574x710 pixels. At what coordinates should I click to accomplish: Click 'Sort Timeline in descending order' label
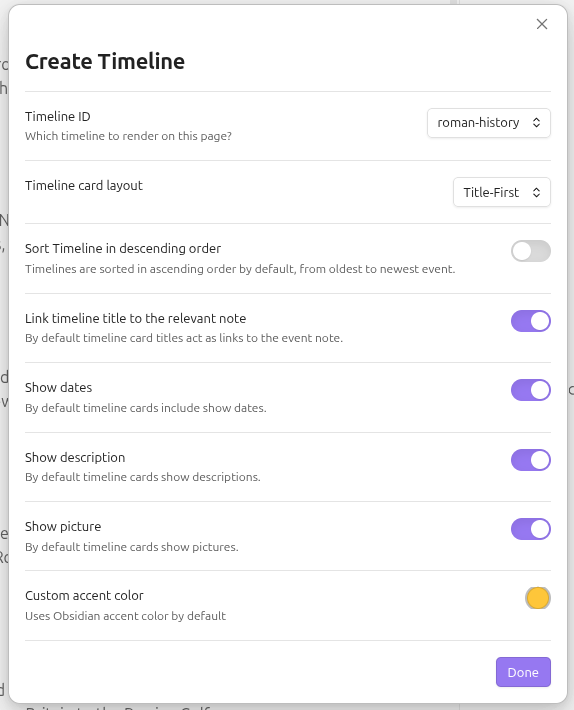[x=123, y=249]
